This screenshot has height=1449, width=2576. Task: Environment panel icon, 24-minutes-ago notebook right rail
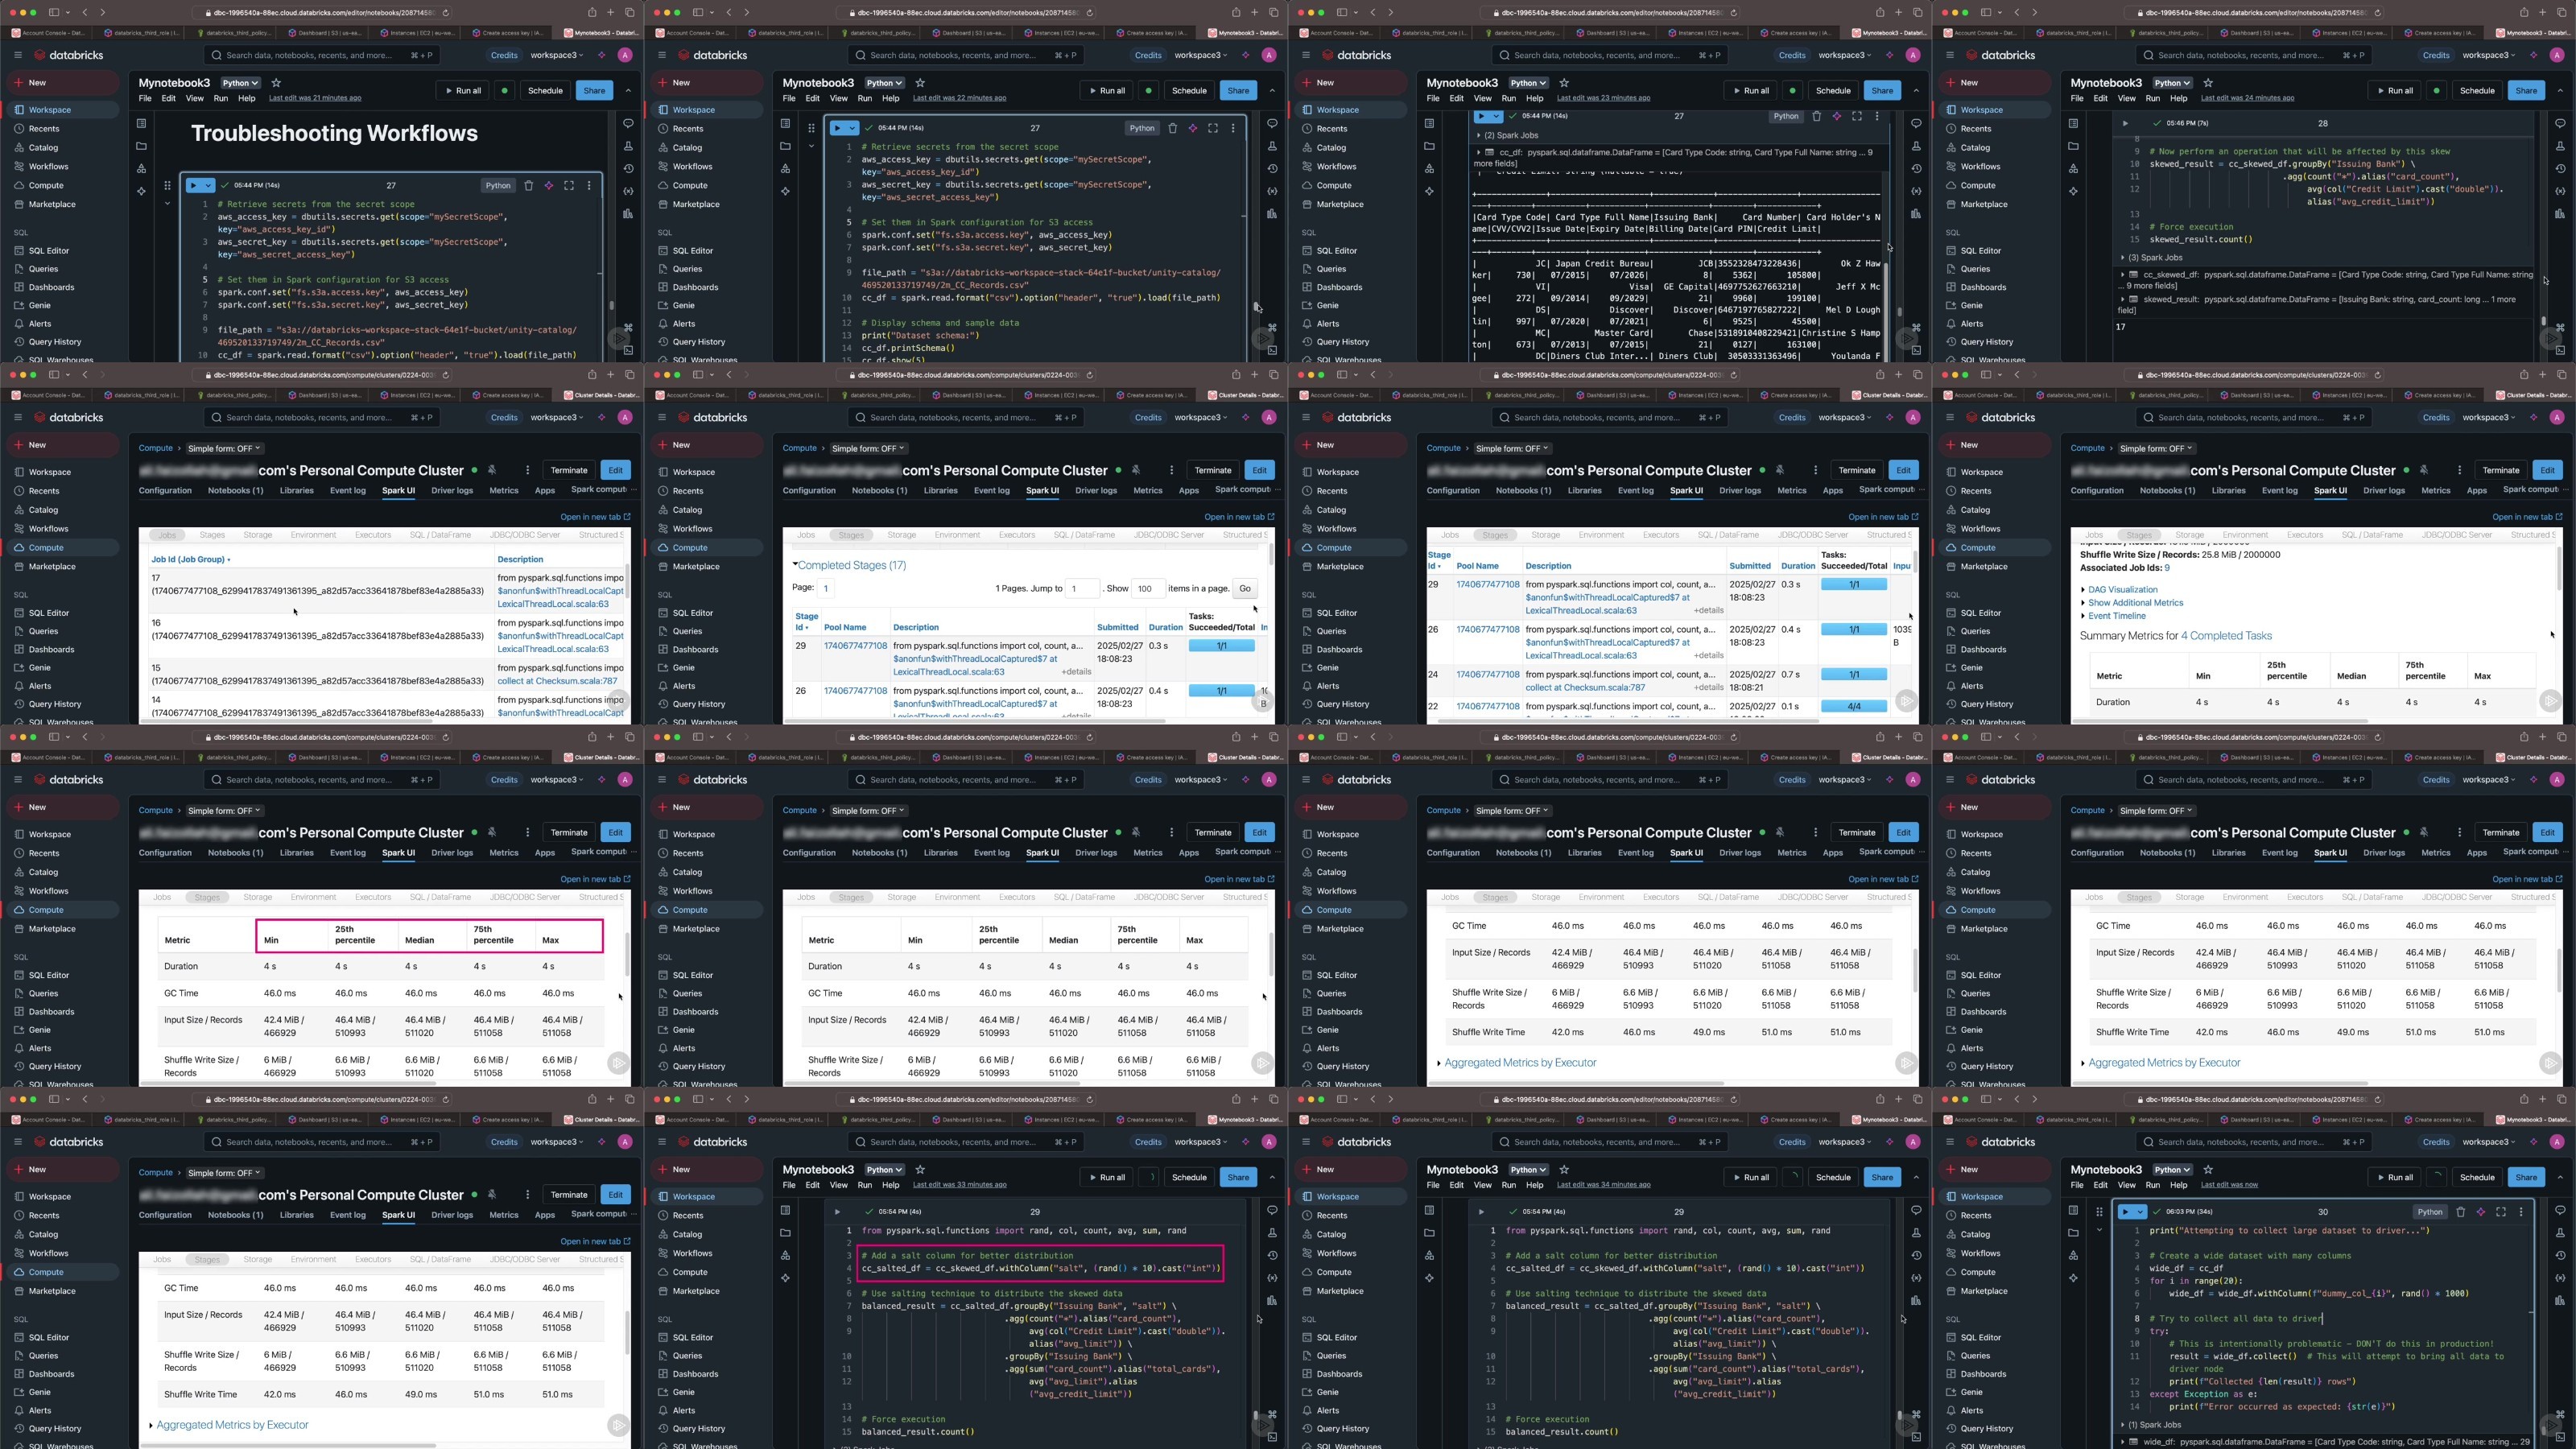pyautogui.click(x=2560, y=213)
